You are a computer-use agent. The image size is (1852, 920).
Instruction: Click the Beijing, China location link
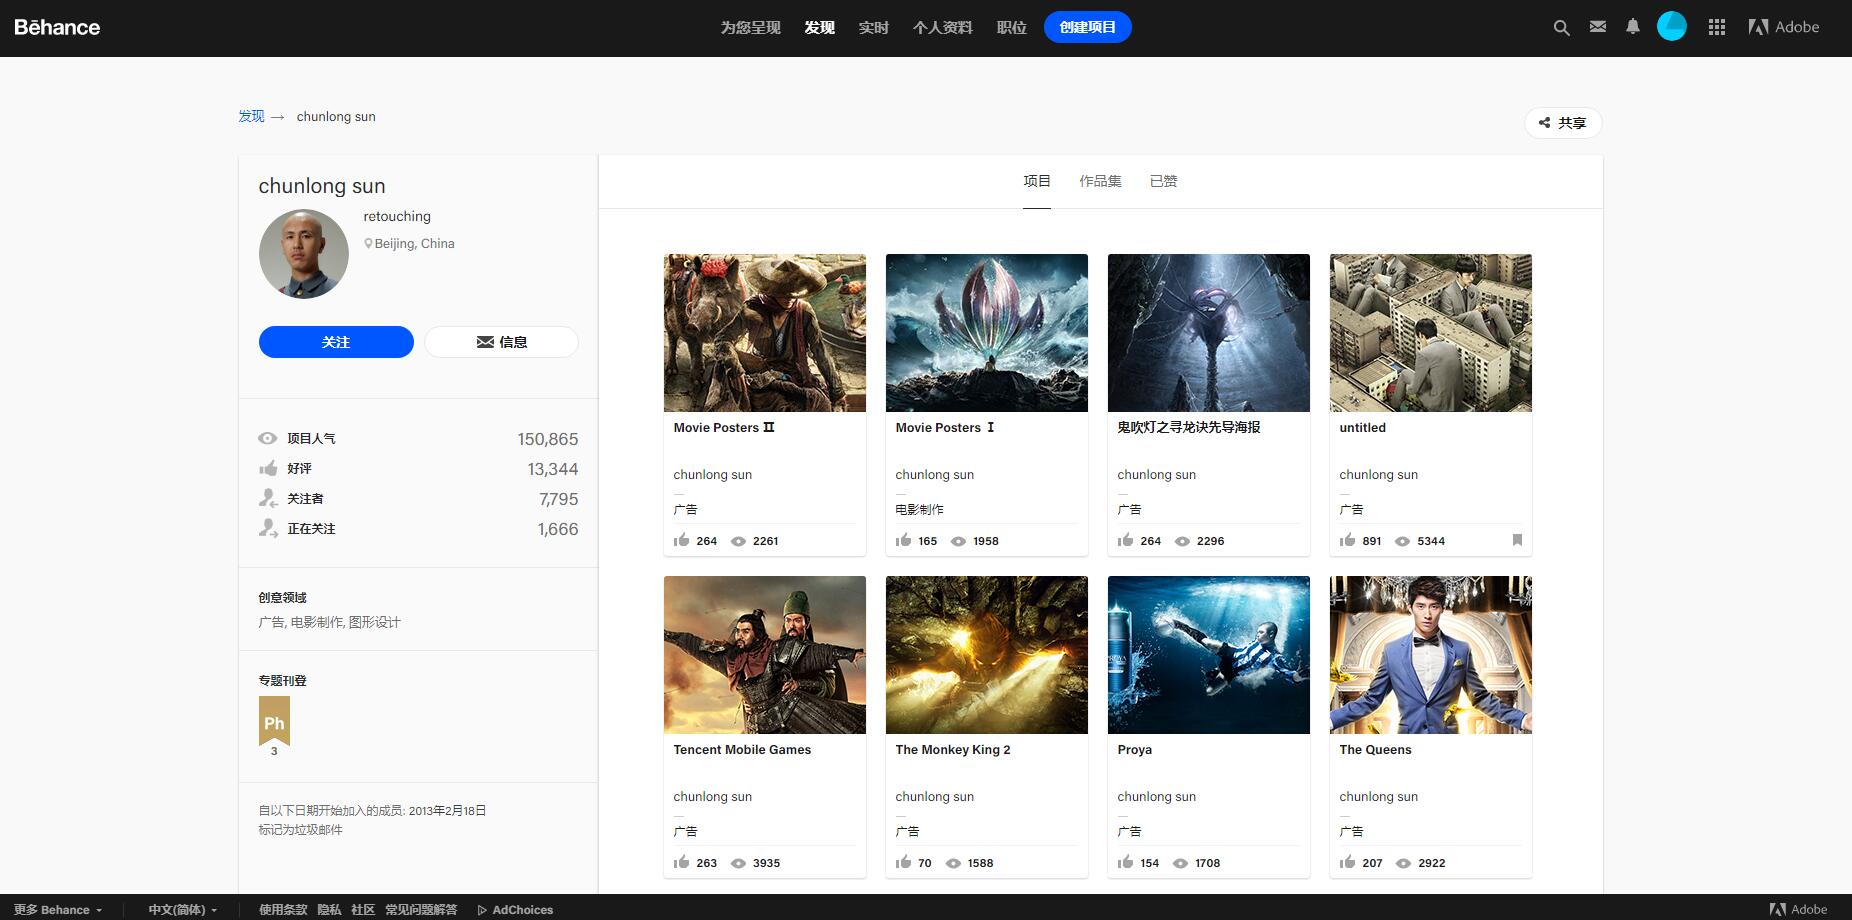[x=414, y=243]
